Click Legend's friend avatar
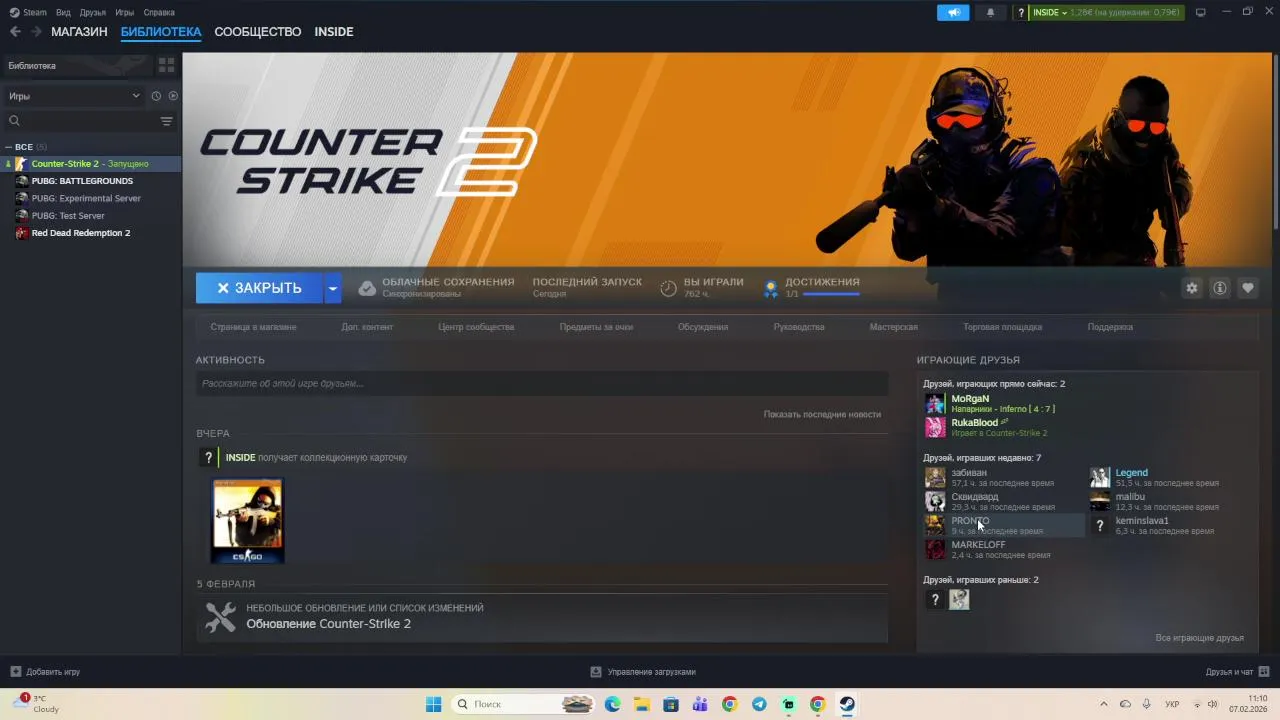The image size is (1280, 720). click(1100, 477)
